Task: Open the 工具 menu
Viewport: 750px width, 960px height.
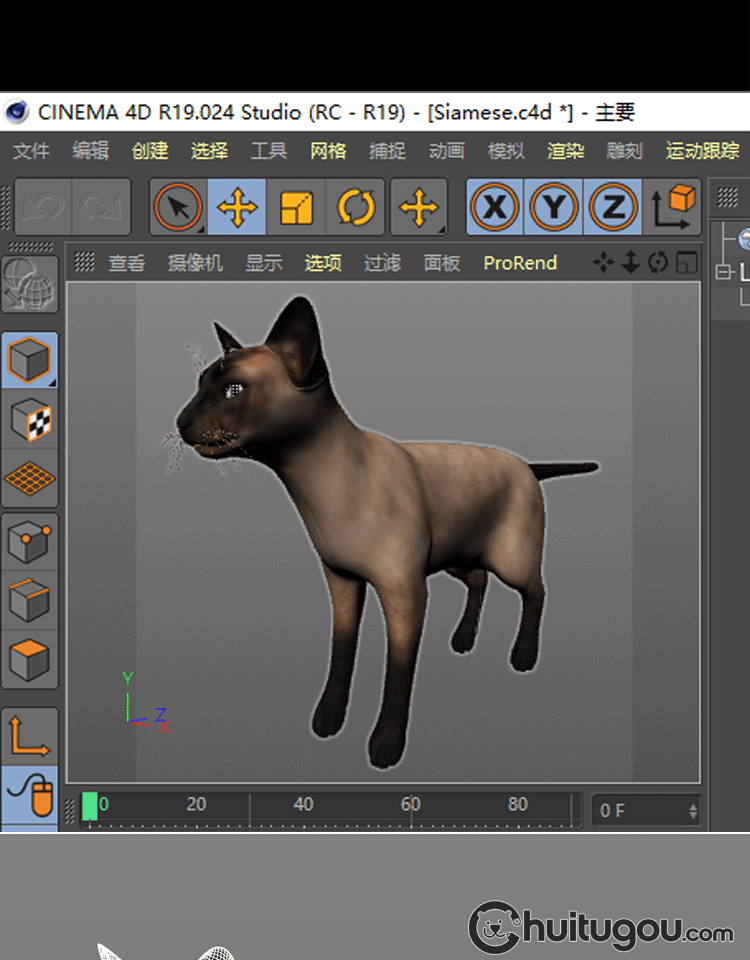Action: pos(269,151)
